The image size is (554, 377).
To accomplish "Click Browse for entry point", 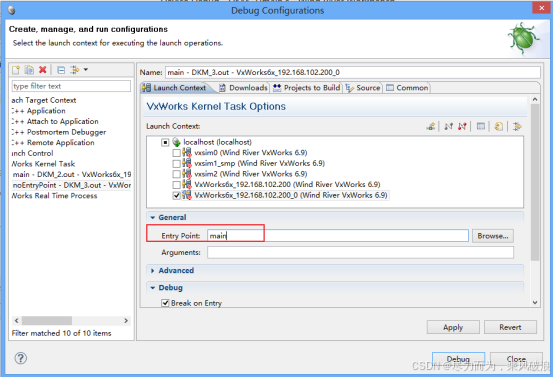I will click(493, 236).
